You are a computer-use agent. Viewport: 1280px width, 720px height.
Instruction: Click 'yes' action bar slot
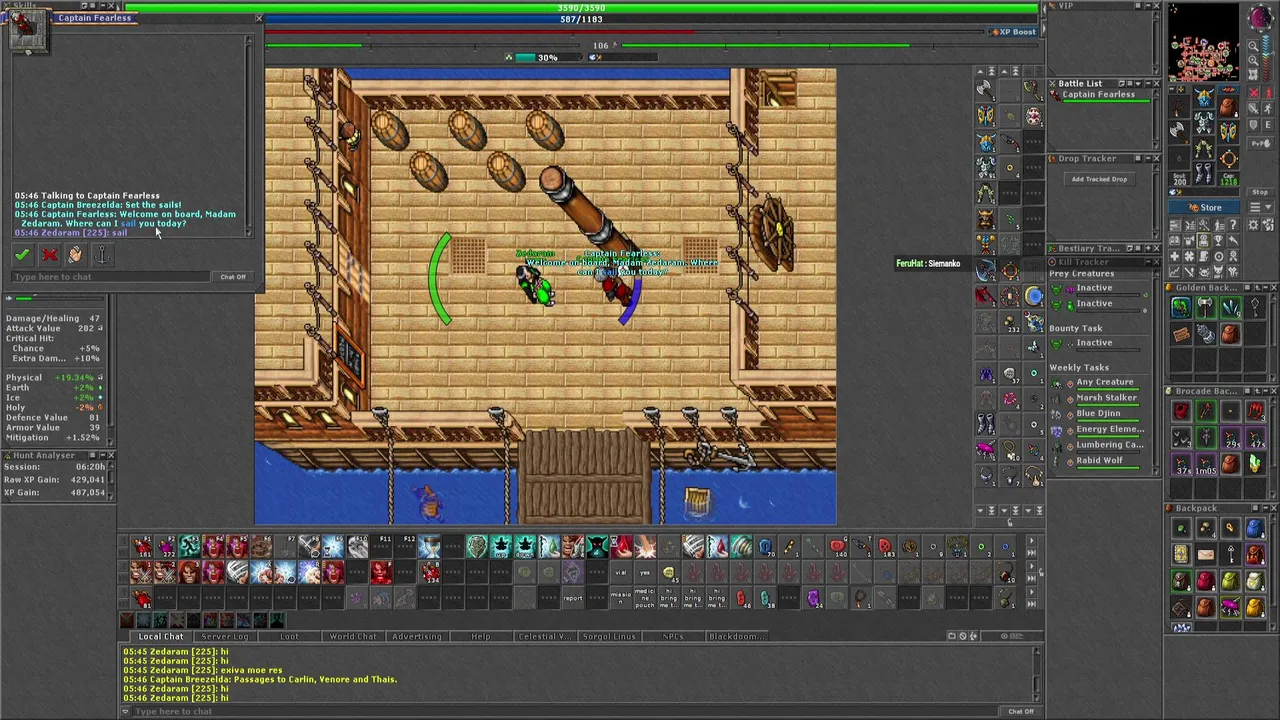point(644,573)
